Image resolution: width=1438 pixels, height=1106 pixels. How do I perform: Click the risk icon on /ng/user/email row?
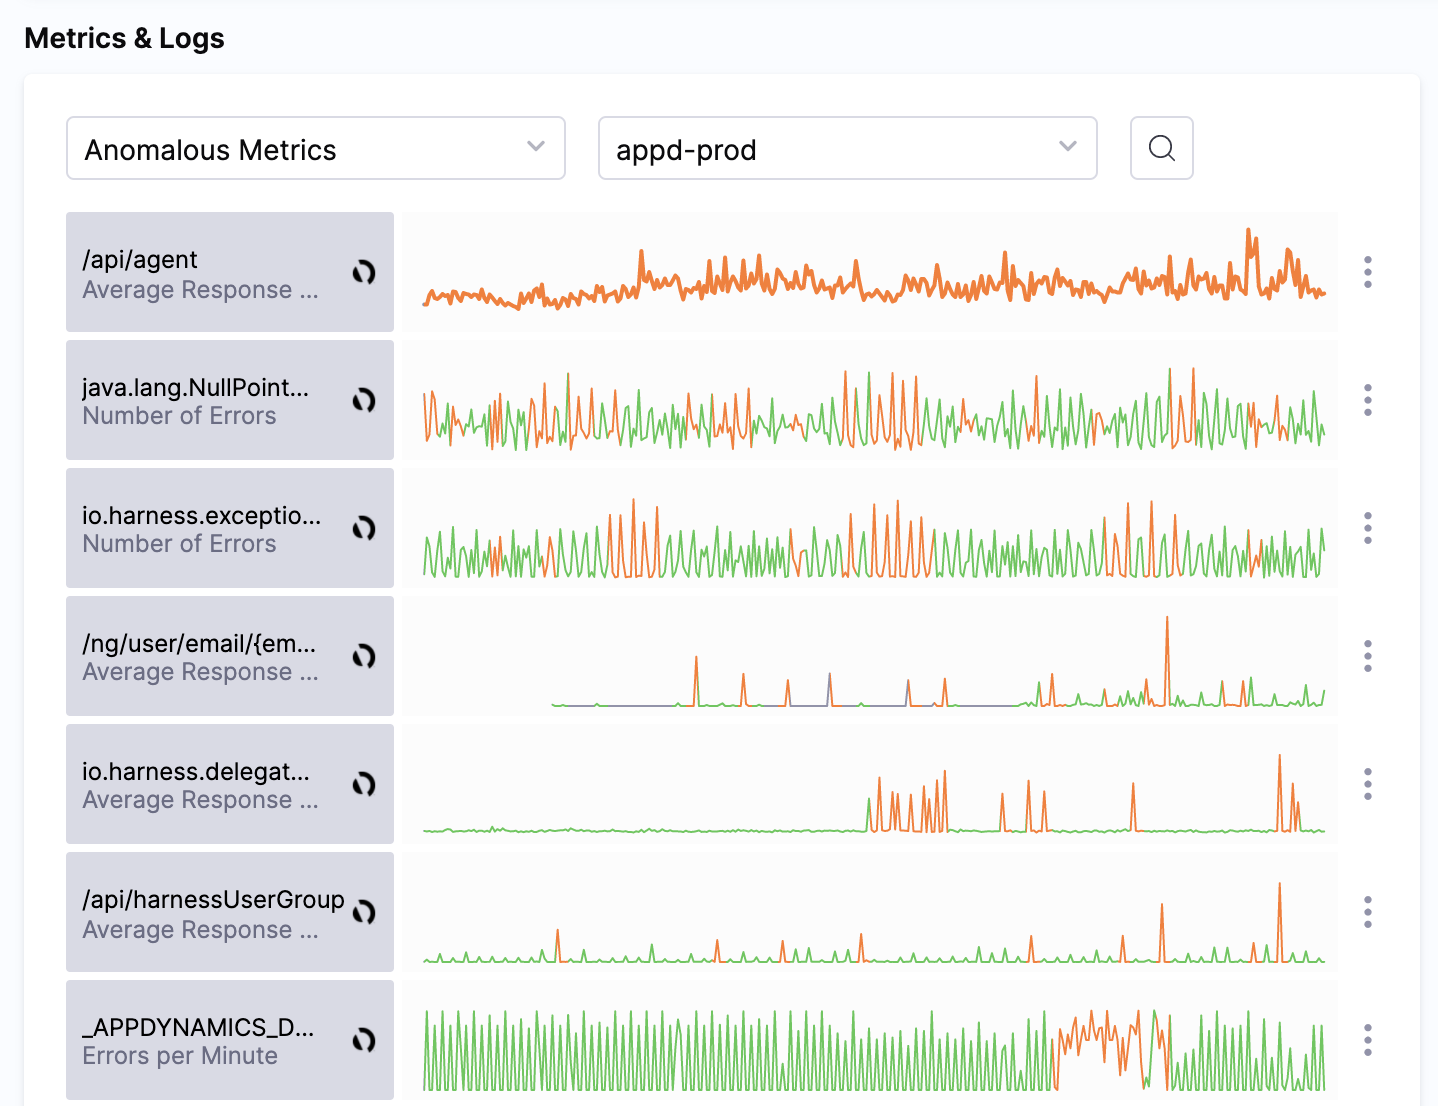[364, 656]
